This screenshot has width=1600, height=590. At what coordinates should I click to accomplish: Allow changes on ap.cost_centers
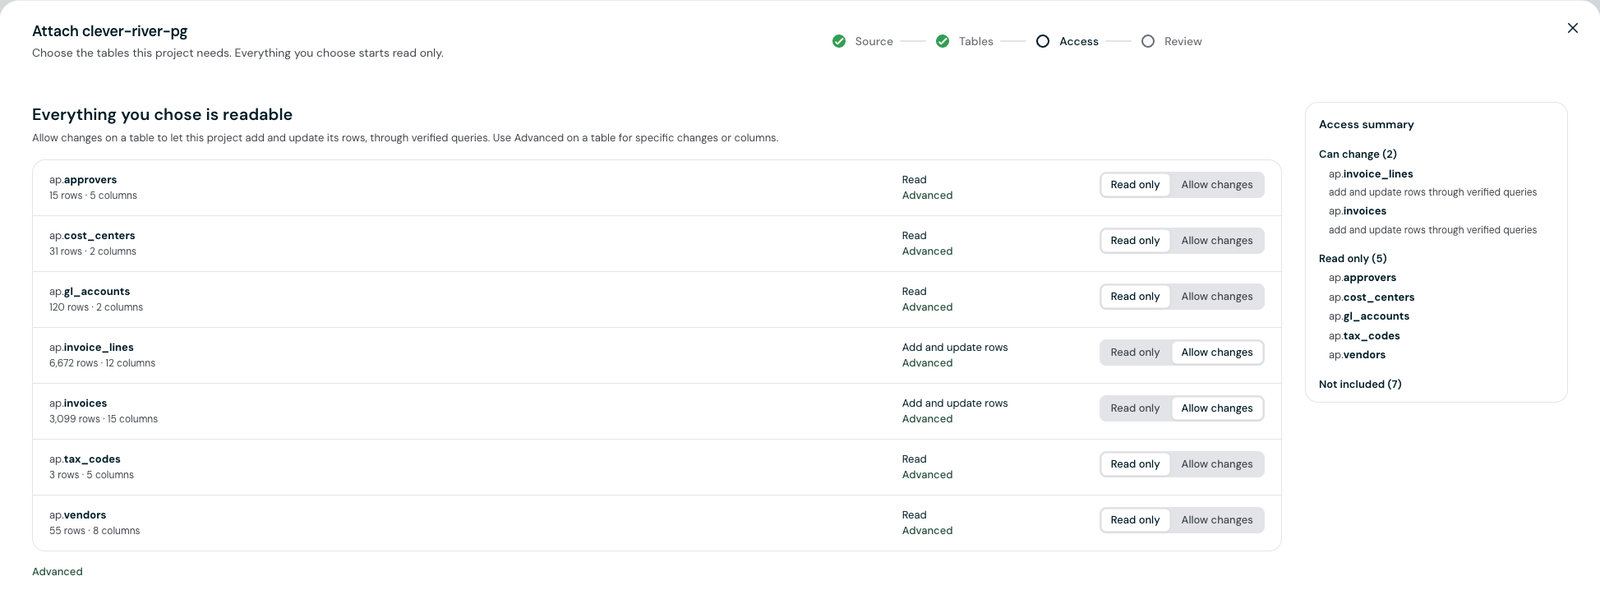click(1217, 241)
